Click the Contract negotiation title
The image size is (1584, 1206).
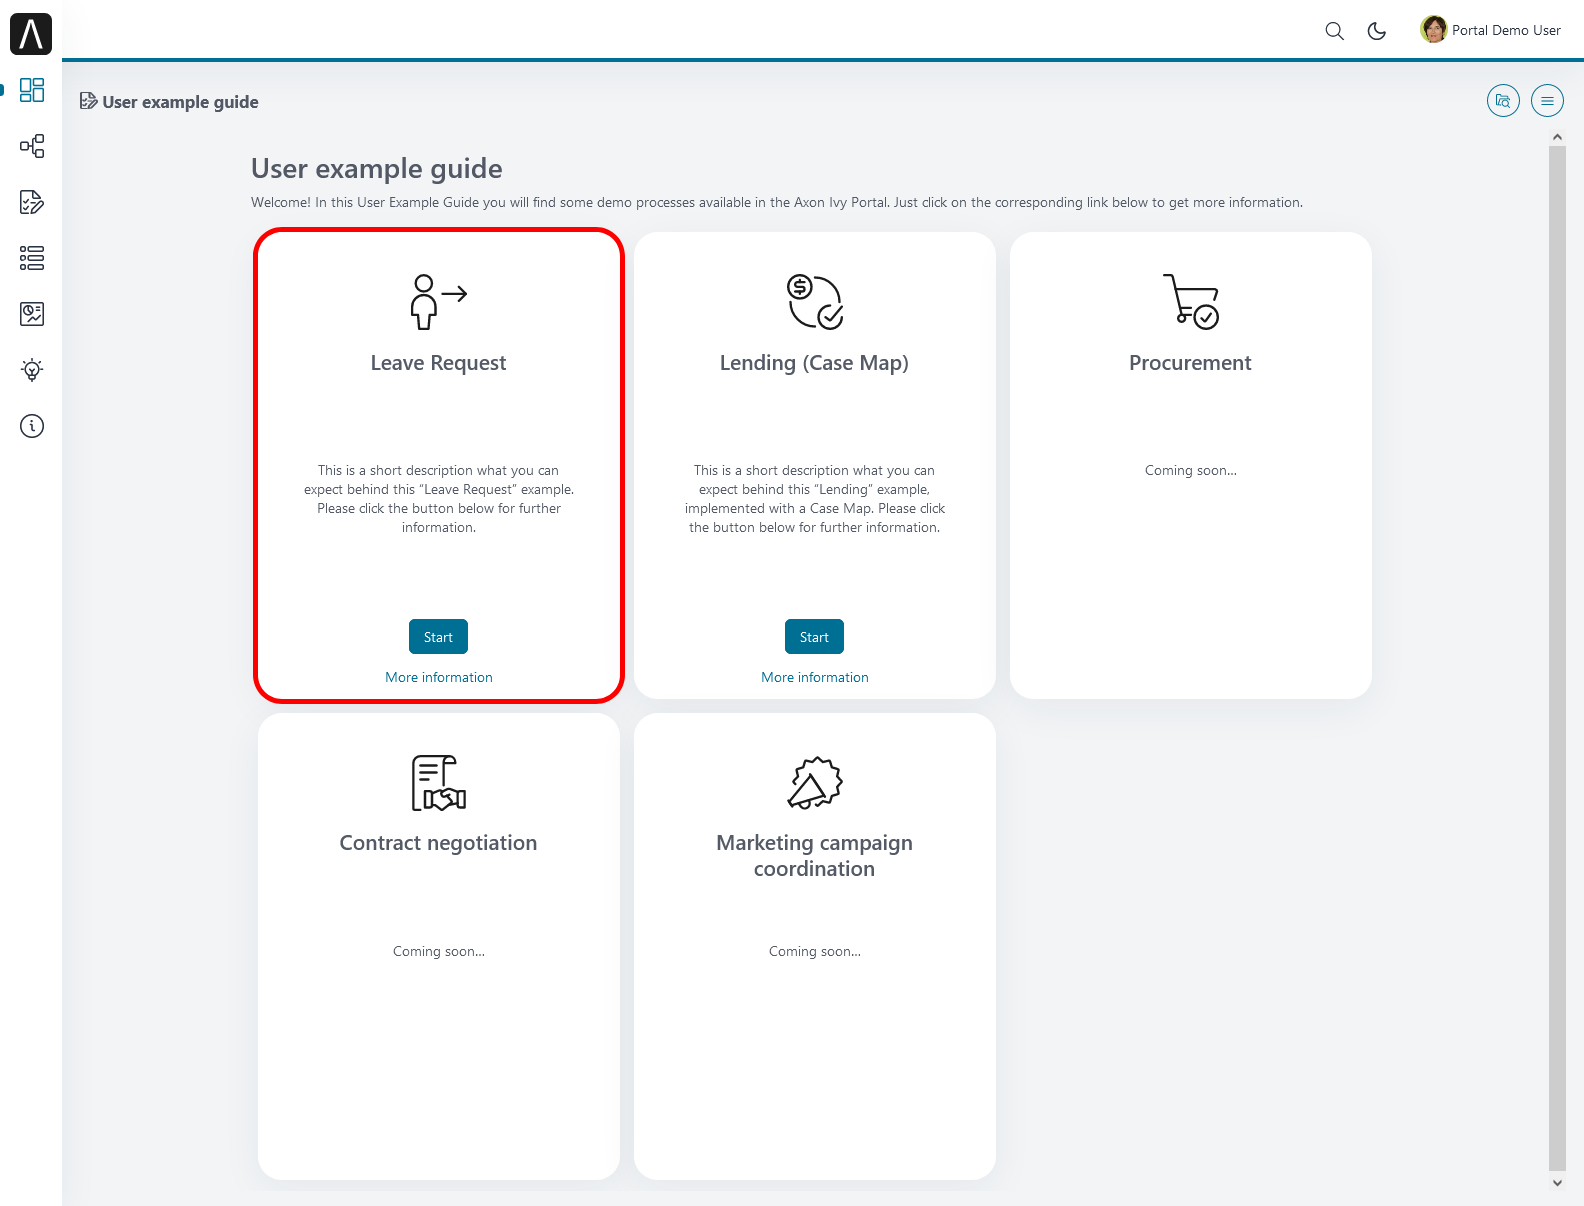tap(438, 843)
